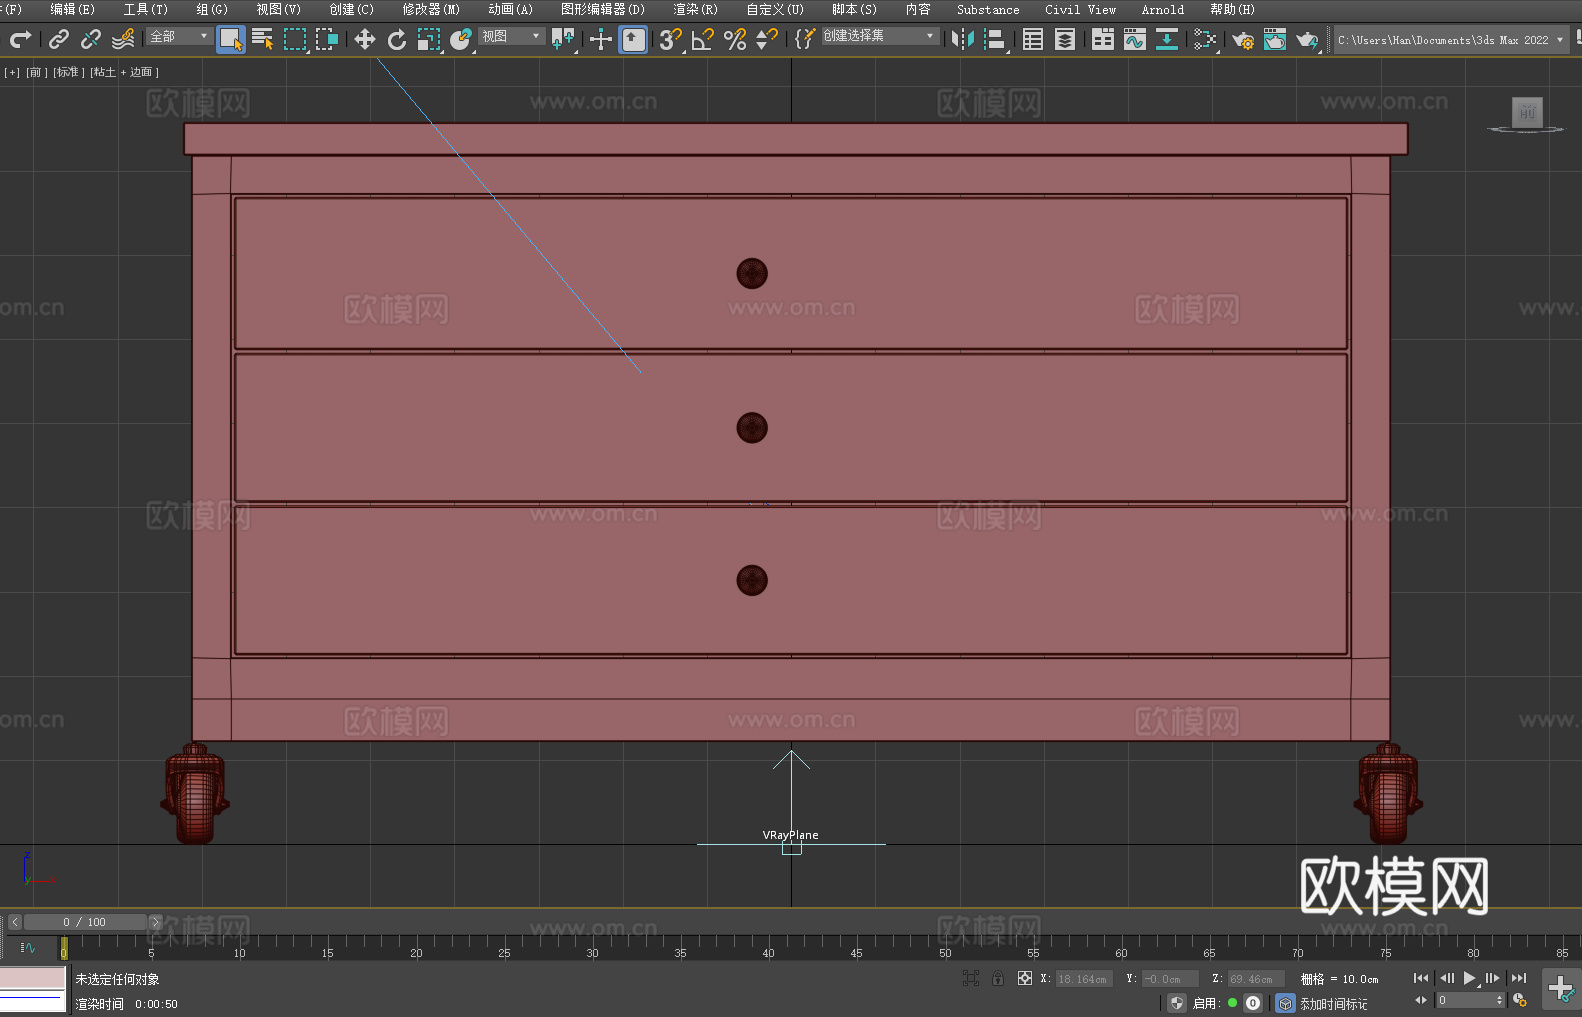Open Curve Editor
Image resolution: width=1582 pixels, height=1017 pixels.
click(1135, 39)
